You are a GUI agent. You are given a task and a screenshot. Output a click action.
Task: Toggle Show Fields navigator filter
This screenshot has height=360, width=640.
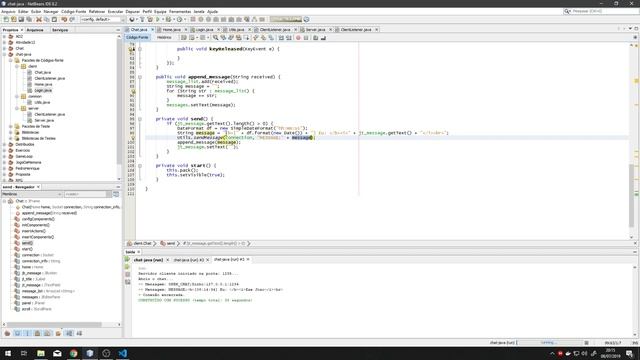(17, 333)
